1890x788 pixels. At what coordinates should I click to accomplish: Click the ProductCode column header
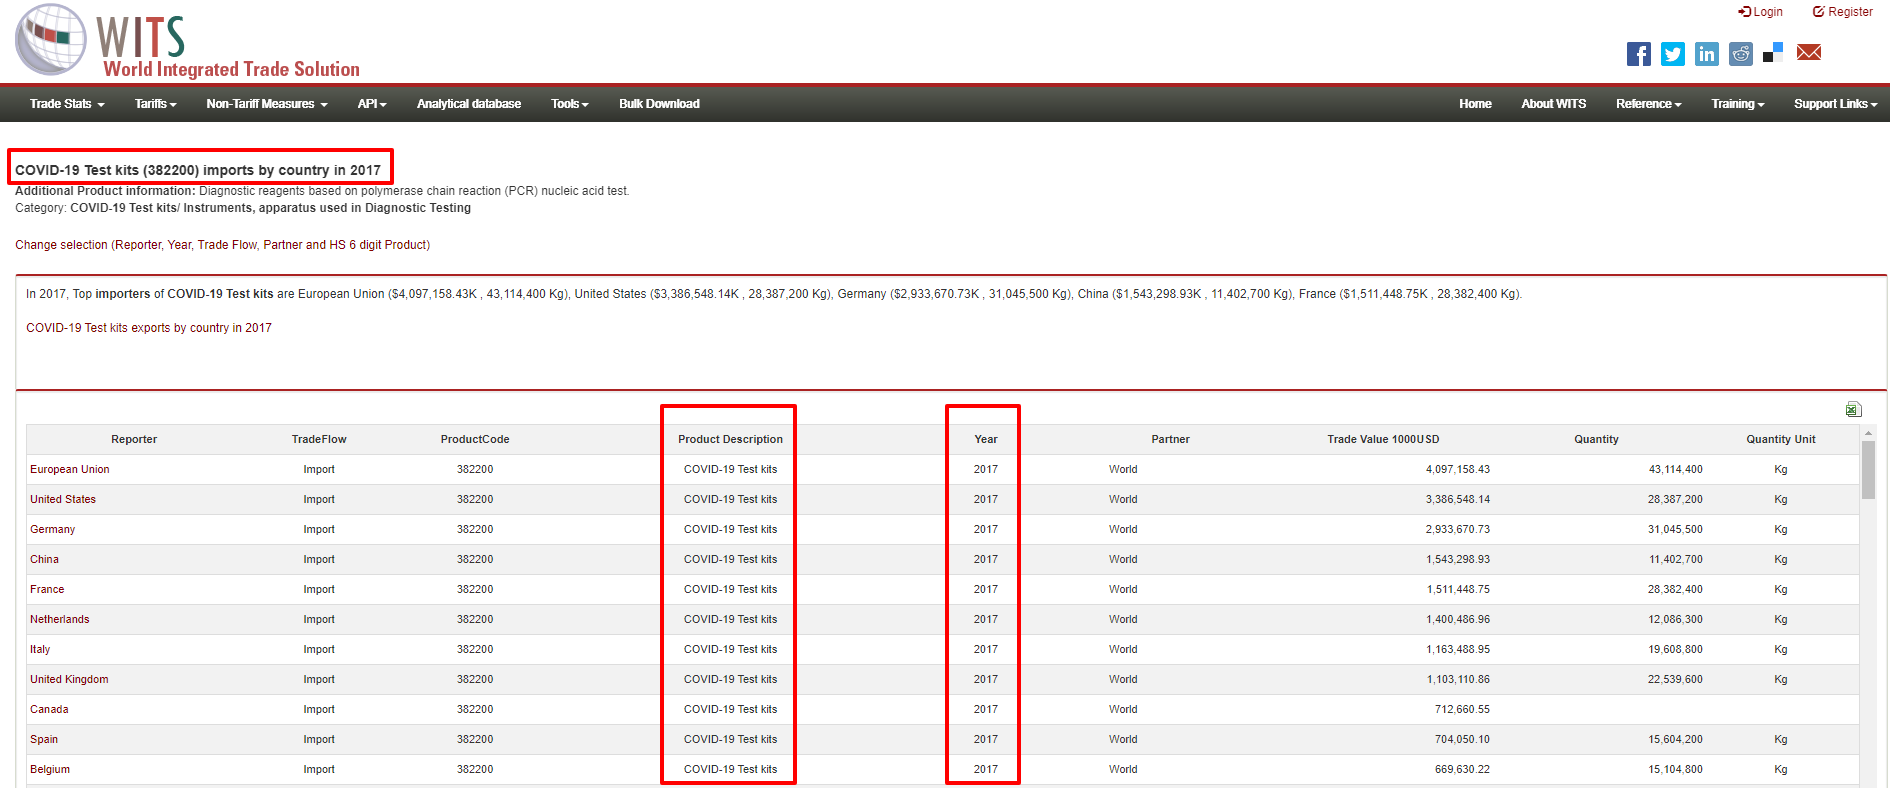click(x=475, y=439)
